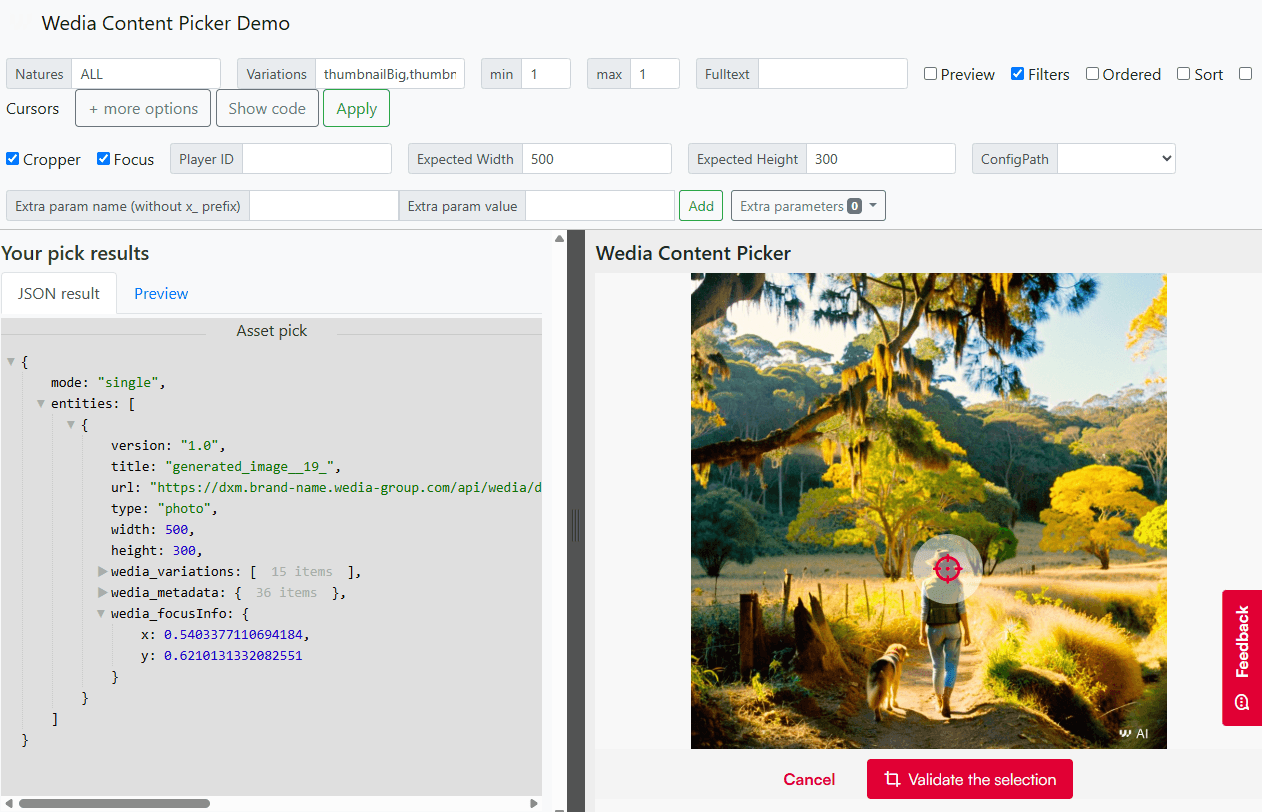Collapse the entities array node
The image size is (1262, 812).
(x=41, y=404)
